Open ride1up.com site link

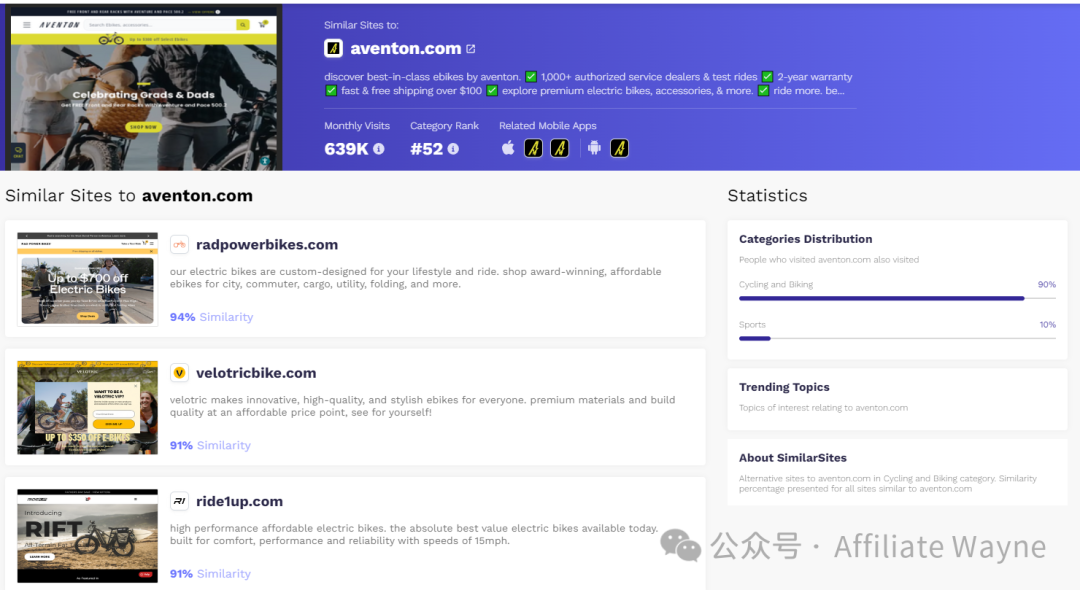click(240, 501)
